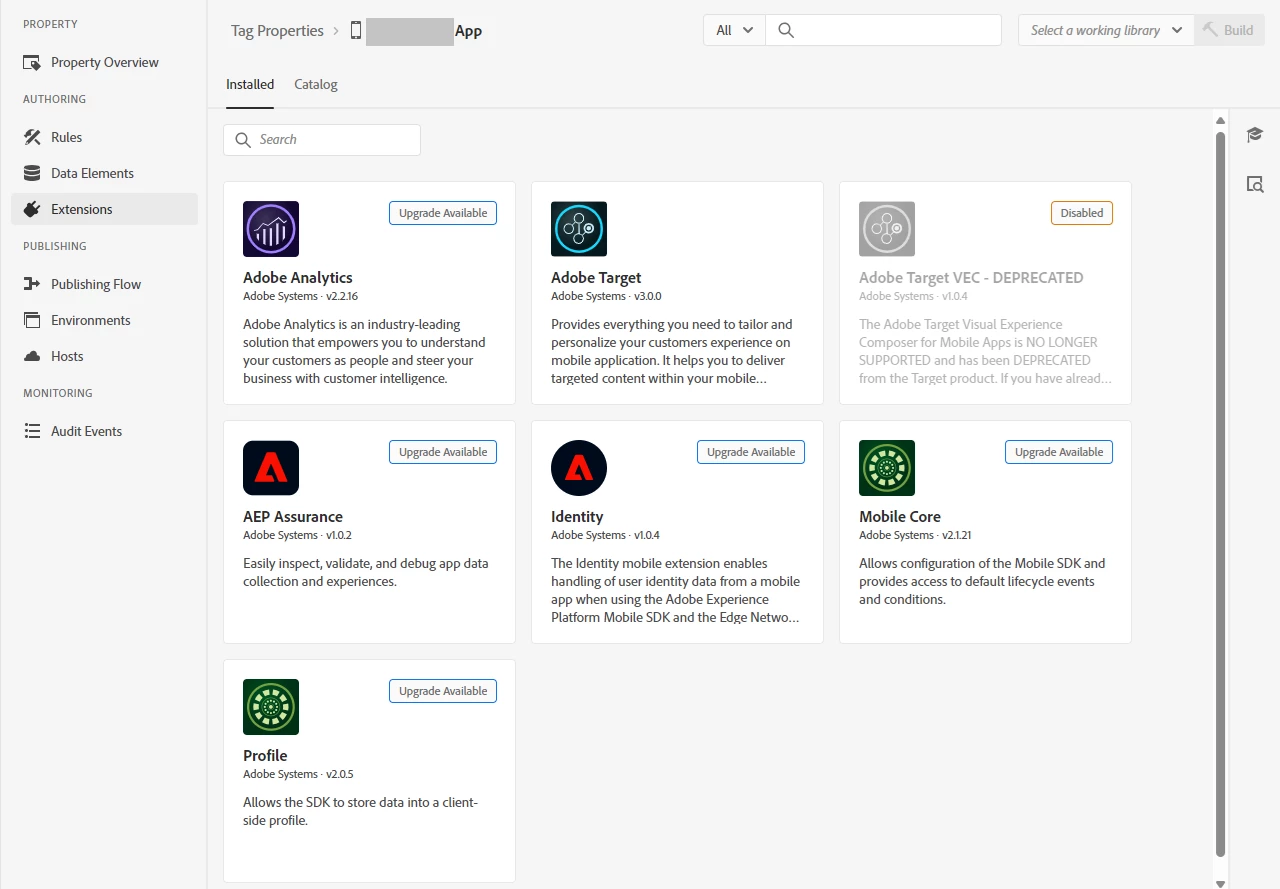Click the scrollbar up arrow
The width and height of the screenshot is (1280, 889).
[x=1220, y=121]
